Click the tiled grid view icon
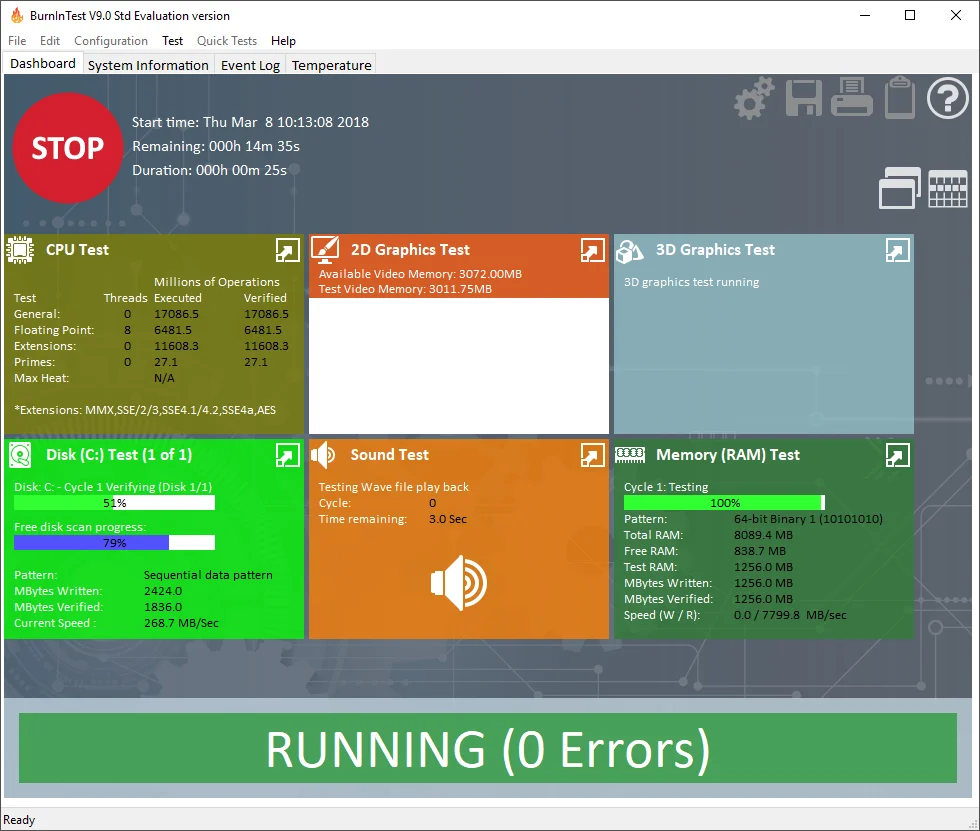The height and width of the screenshot is (831, 980). click(948, 188)
